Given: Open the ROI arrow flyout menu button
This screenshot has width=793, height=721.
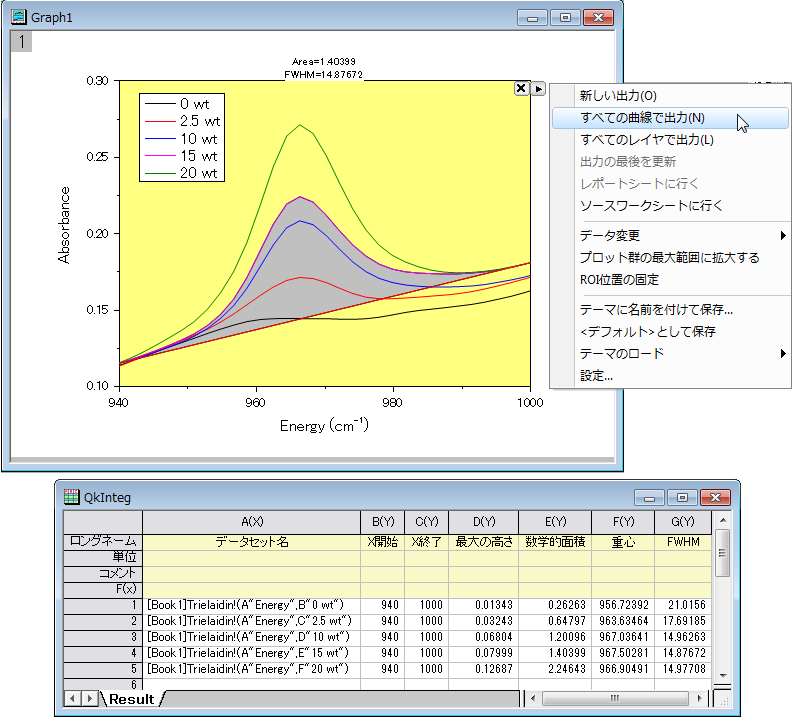Looking at the screenshot, I should 538,89.
